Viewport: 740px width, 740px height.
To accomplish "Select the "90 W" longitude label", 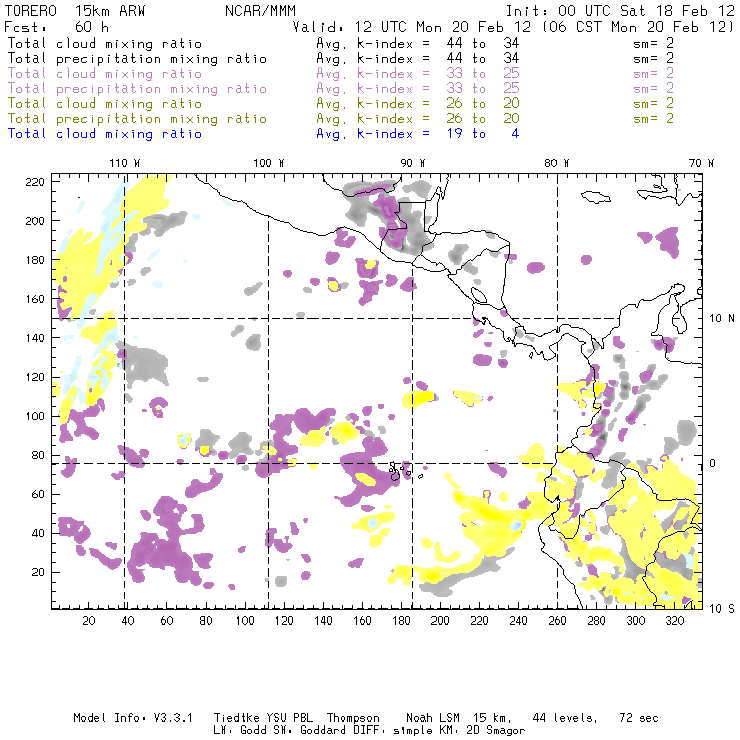I will click(x=413, y=163).
